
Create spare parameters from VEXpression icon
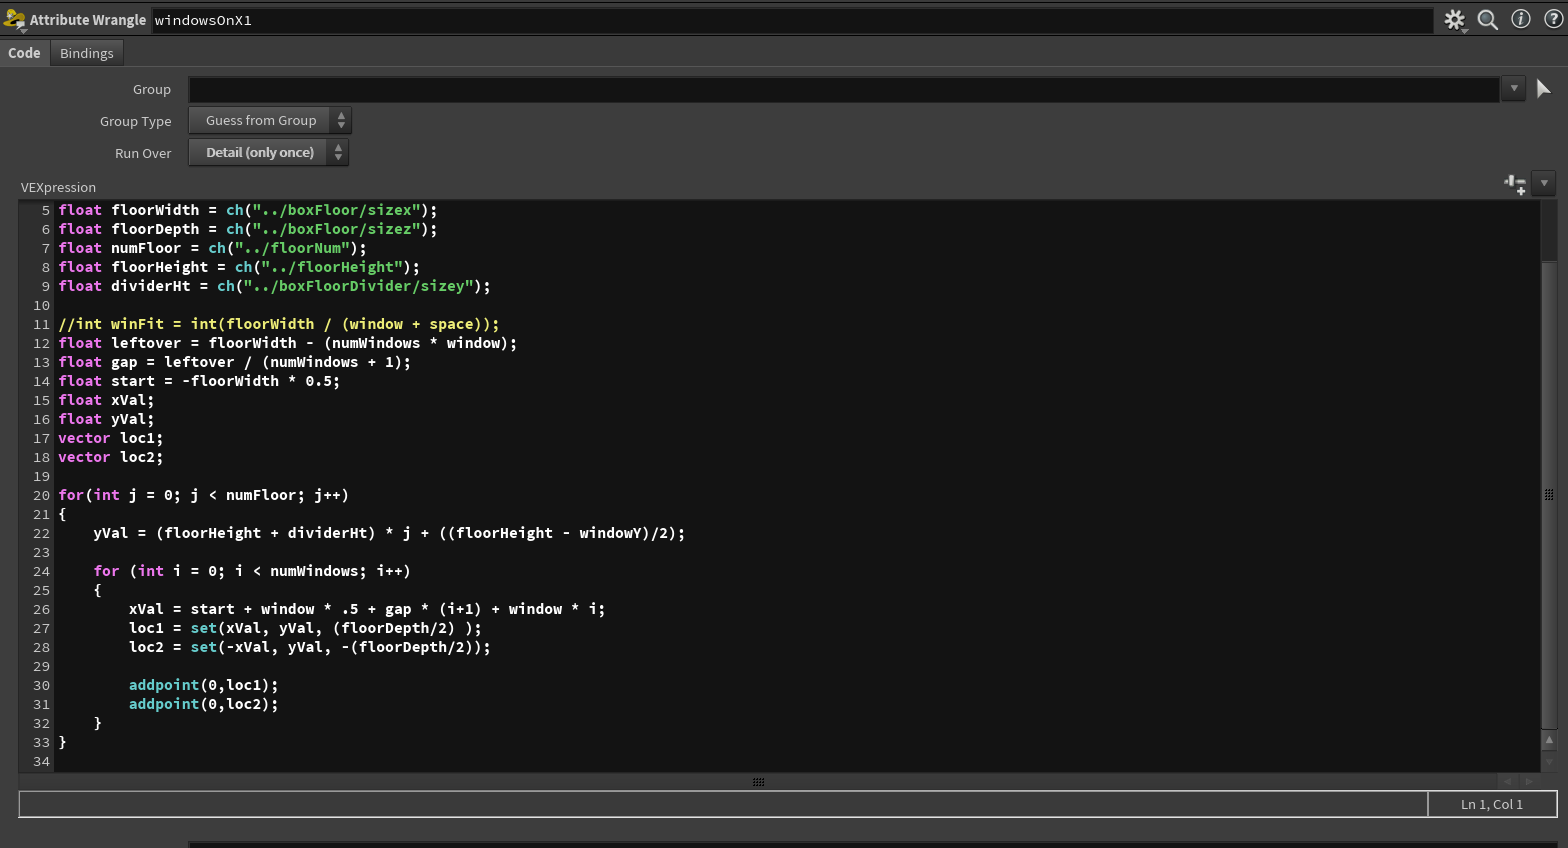pos(1515,184)
